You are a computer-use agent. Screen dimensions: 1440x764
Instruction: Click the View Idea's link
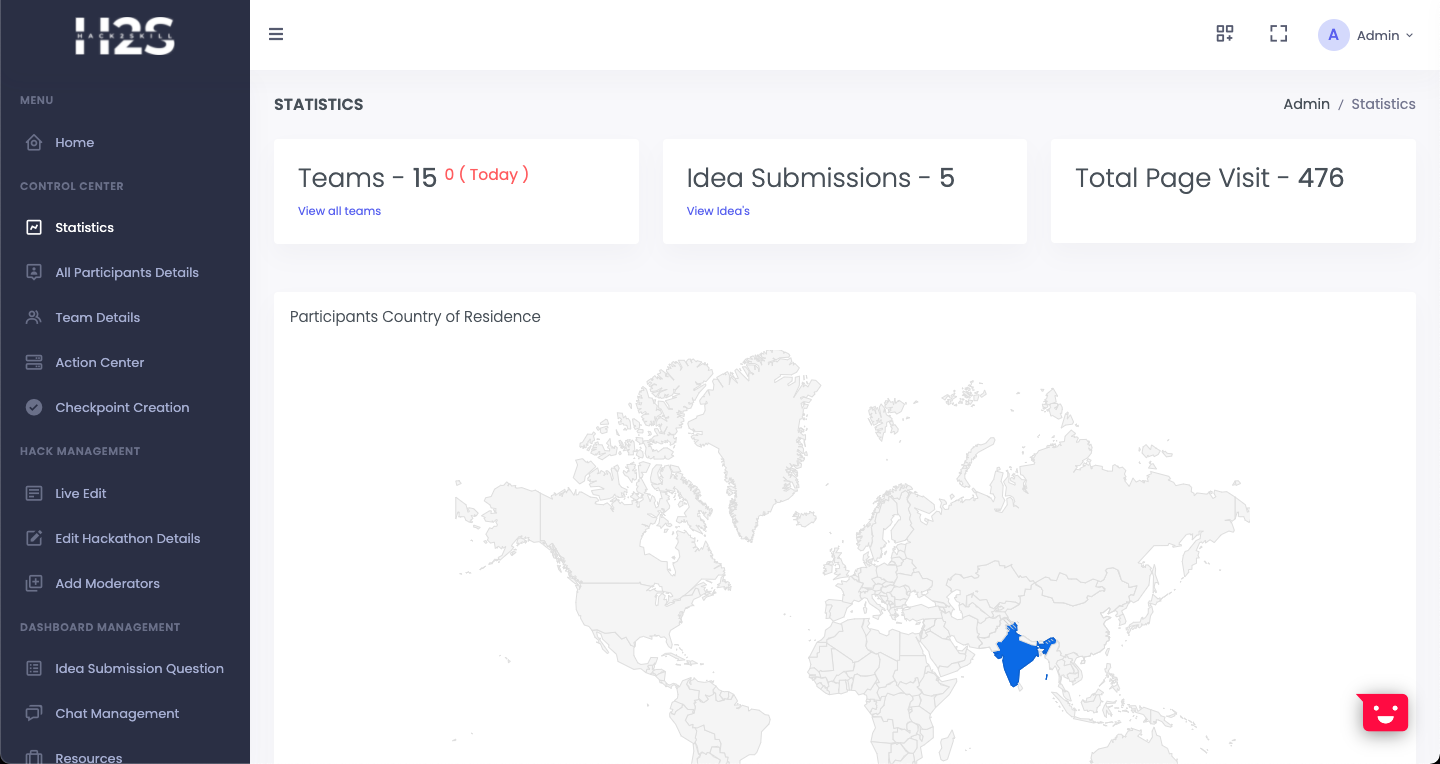click(718, 211)
